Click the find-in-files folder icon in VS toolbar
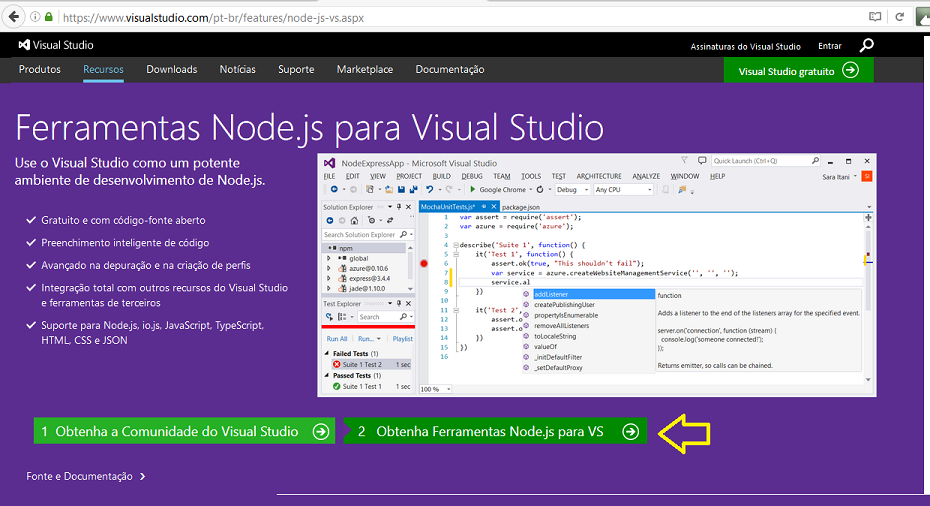This screenshot has height=506, width=930. 682,189
